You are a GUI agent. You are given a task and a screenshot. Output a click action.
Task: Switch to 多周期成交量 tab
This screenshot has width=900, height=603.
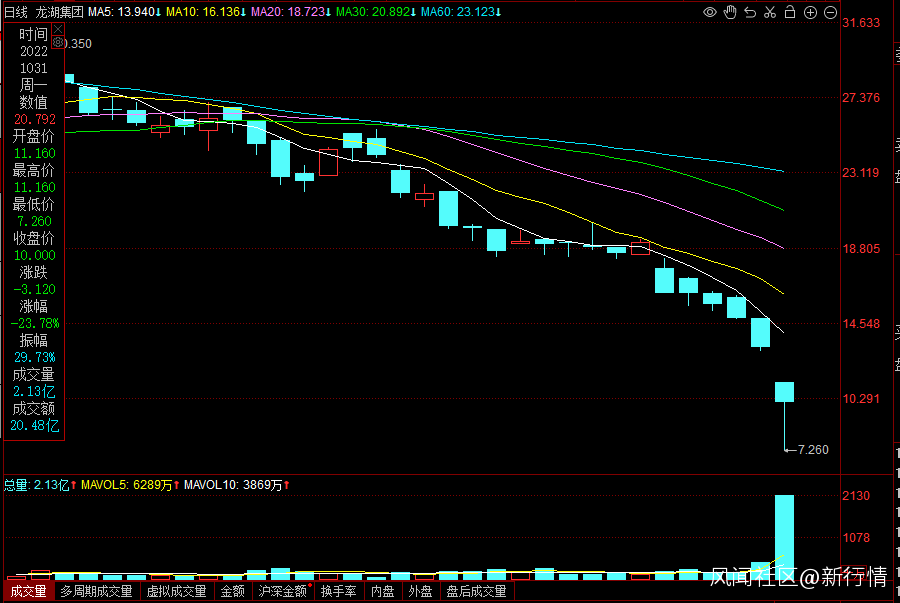tap(96, 591)
